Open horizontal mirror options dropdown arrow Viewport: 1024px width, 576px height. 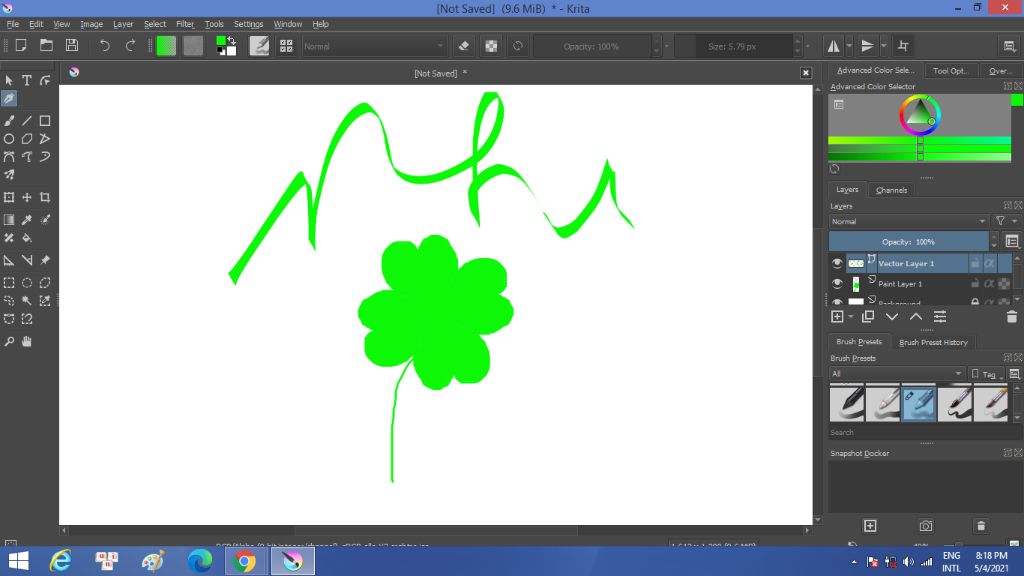pyautogui.click(x=849, y=46)
